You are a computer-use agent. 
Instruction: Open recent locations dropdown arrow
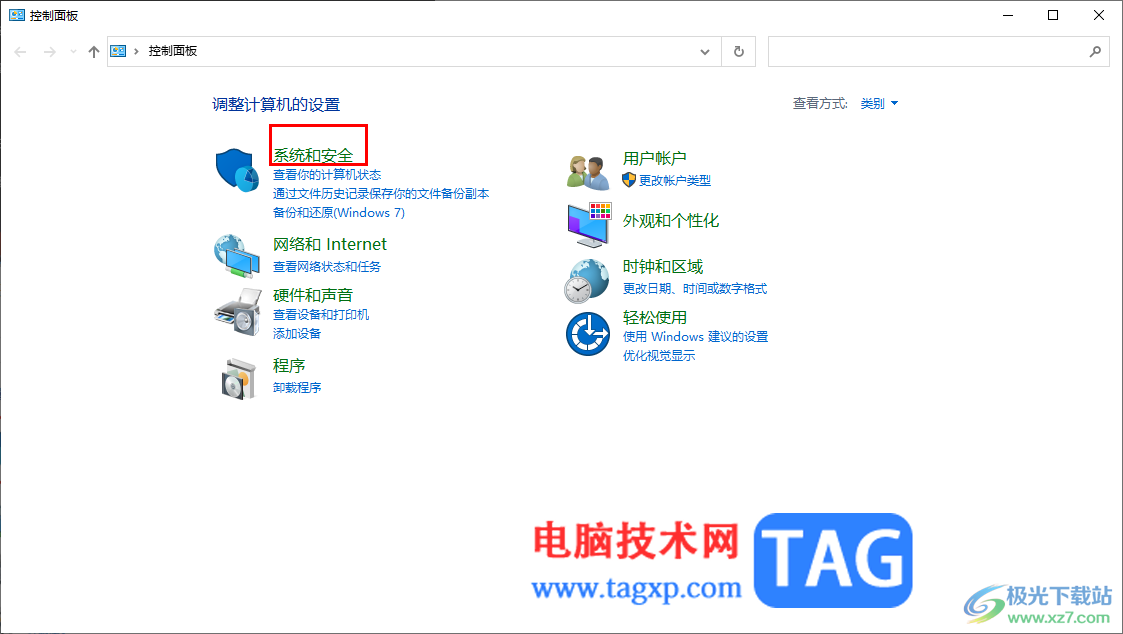[x=73, y=52]
